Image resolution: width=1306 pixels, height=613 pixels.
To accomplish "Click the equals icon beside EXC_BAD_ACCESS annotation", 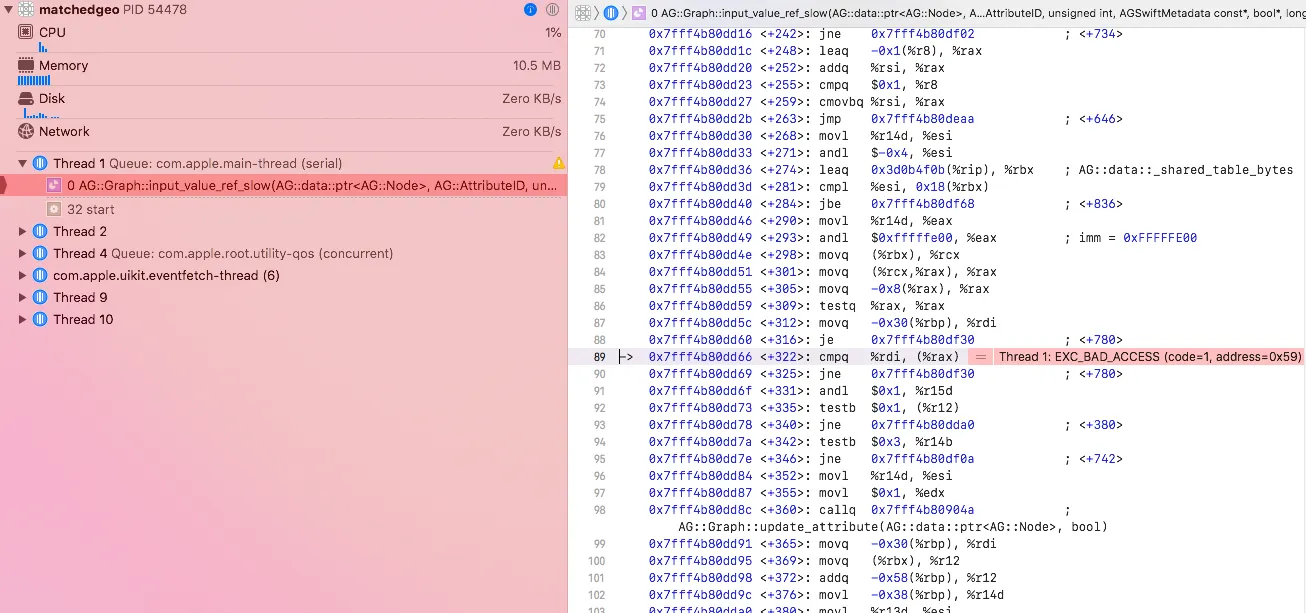I will tap(981, 356).
